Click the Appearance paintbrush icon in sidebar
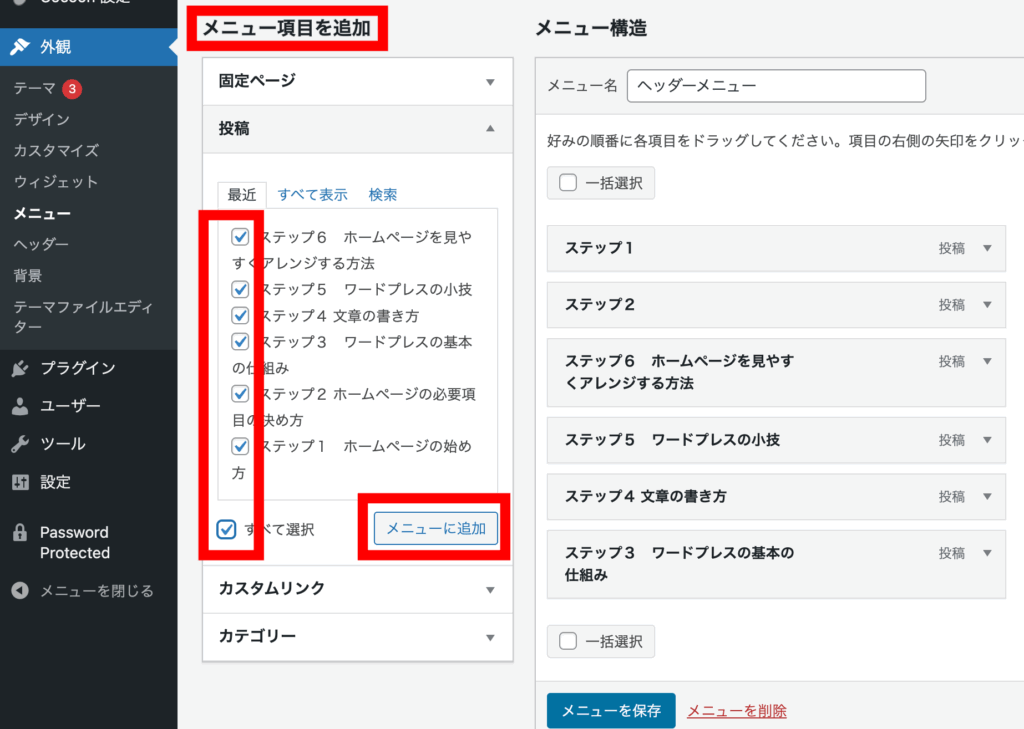 [x=20, y=47]
